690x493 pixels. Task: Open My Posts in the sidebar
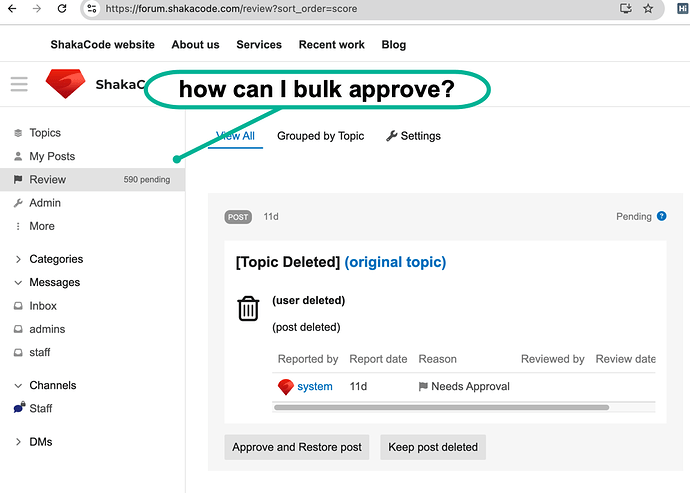[x=92, y=156]
